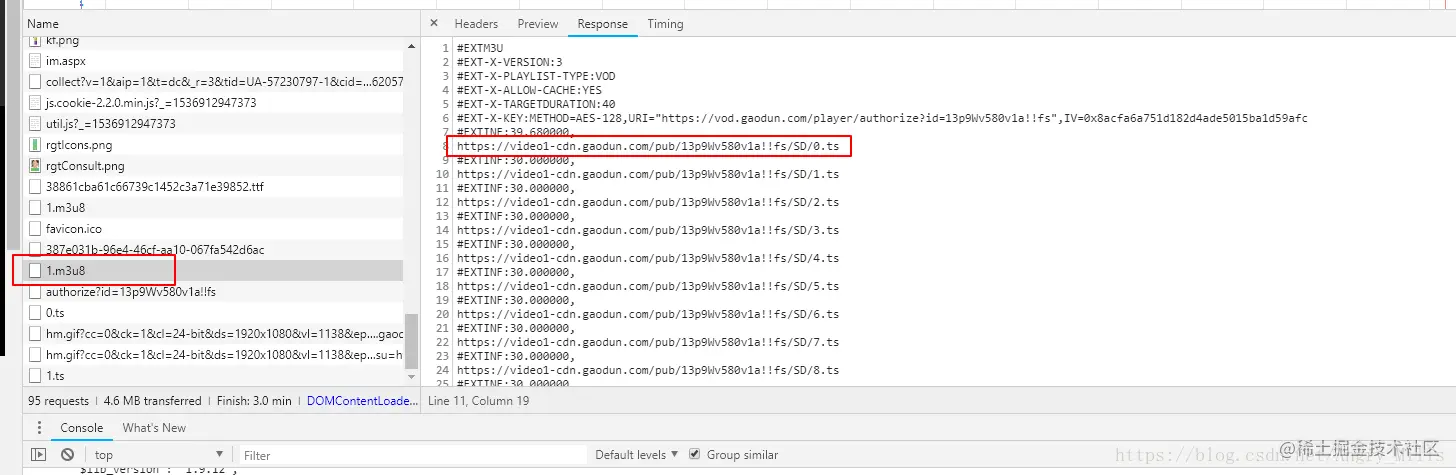1456x475 pixels.
Task: Select the 38861cba...ttf font request
Action: [214, 187]
